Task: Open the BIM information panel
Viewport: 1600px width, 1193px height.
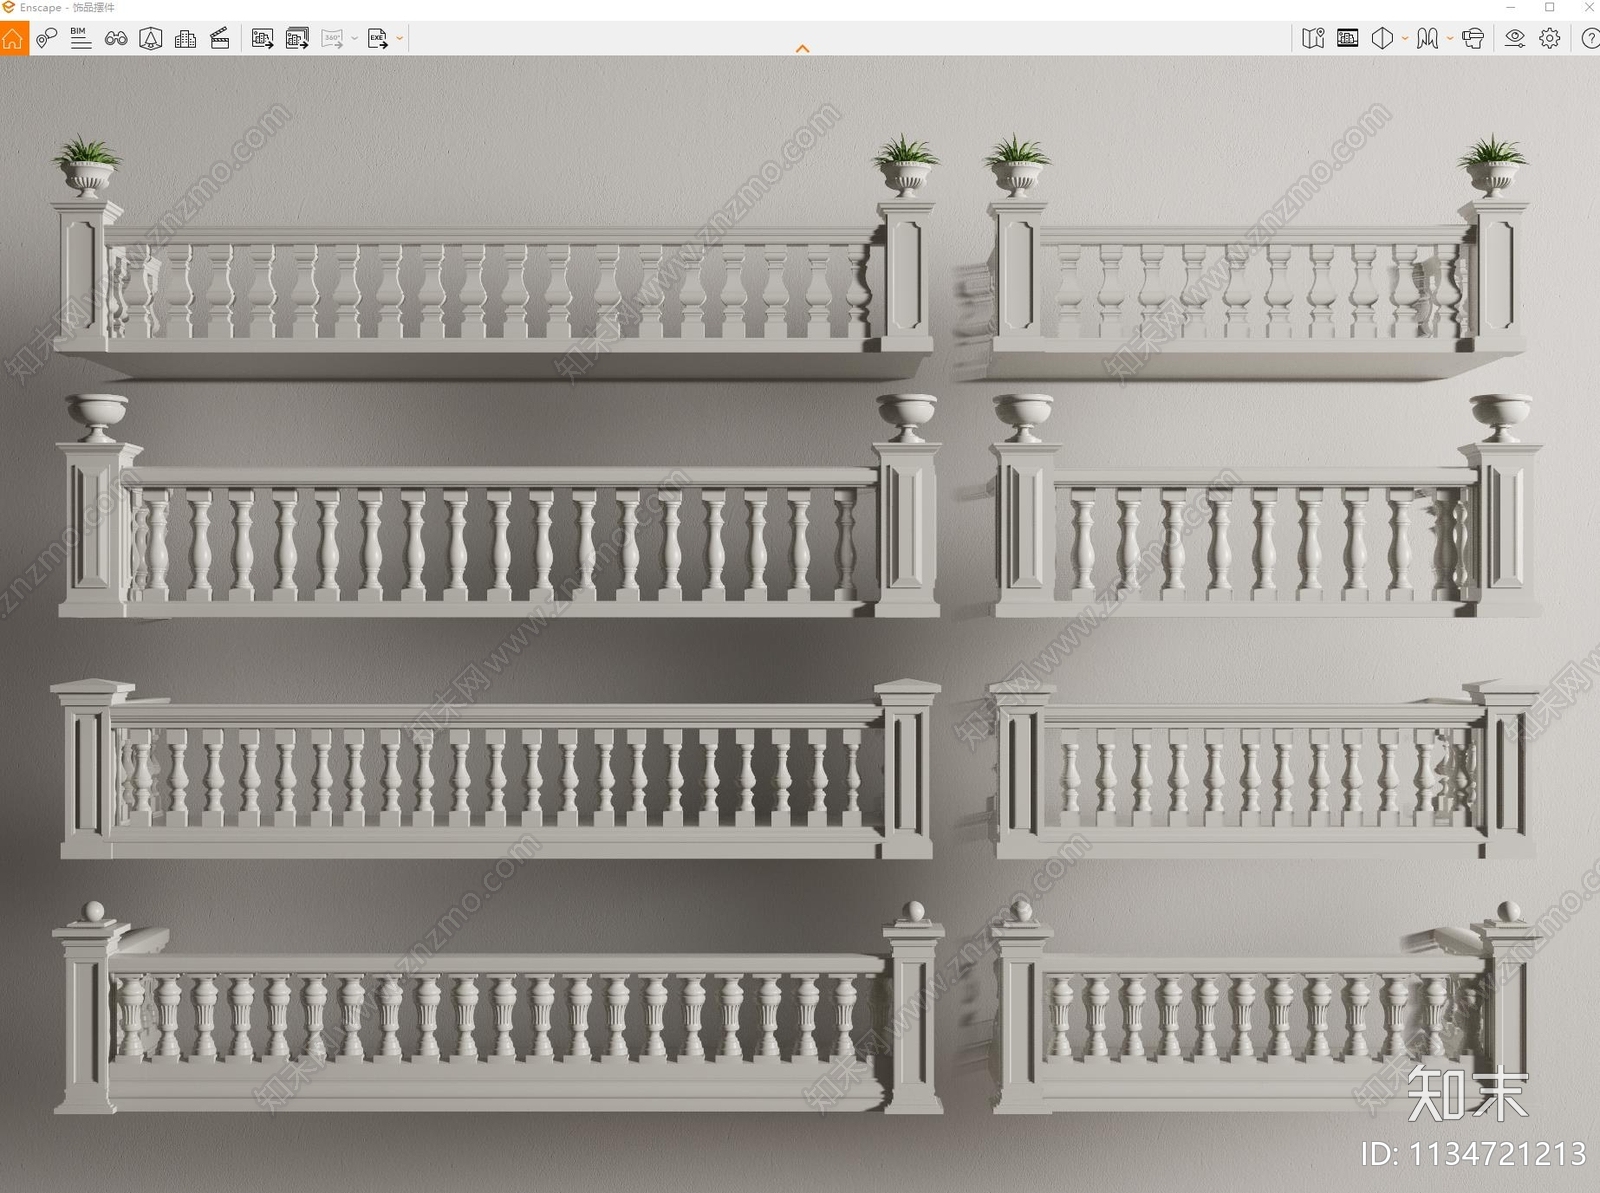Action: (81, 39)
